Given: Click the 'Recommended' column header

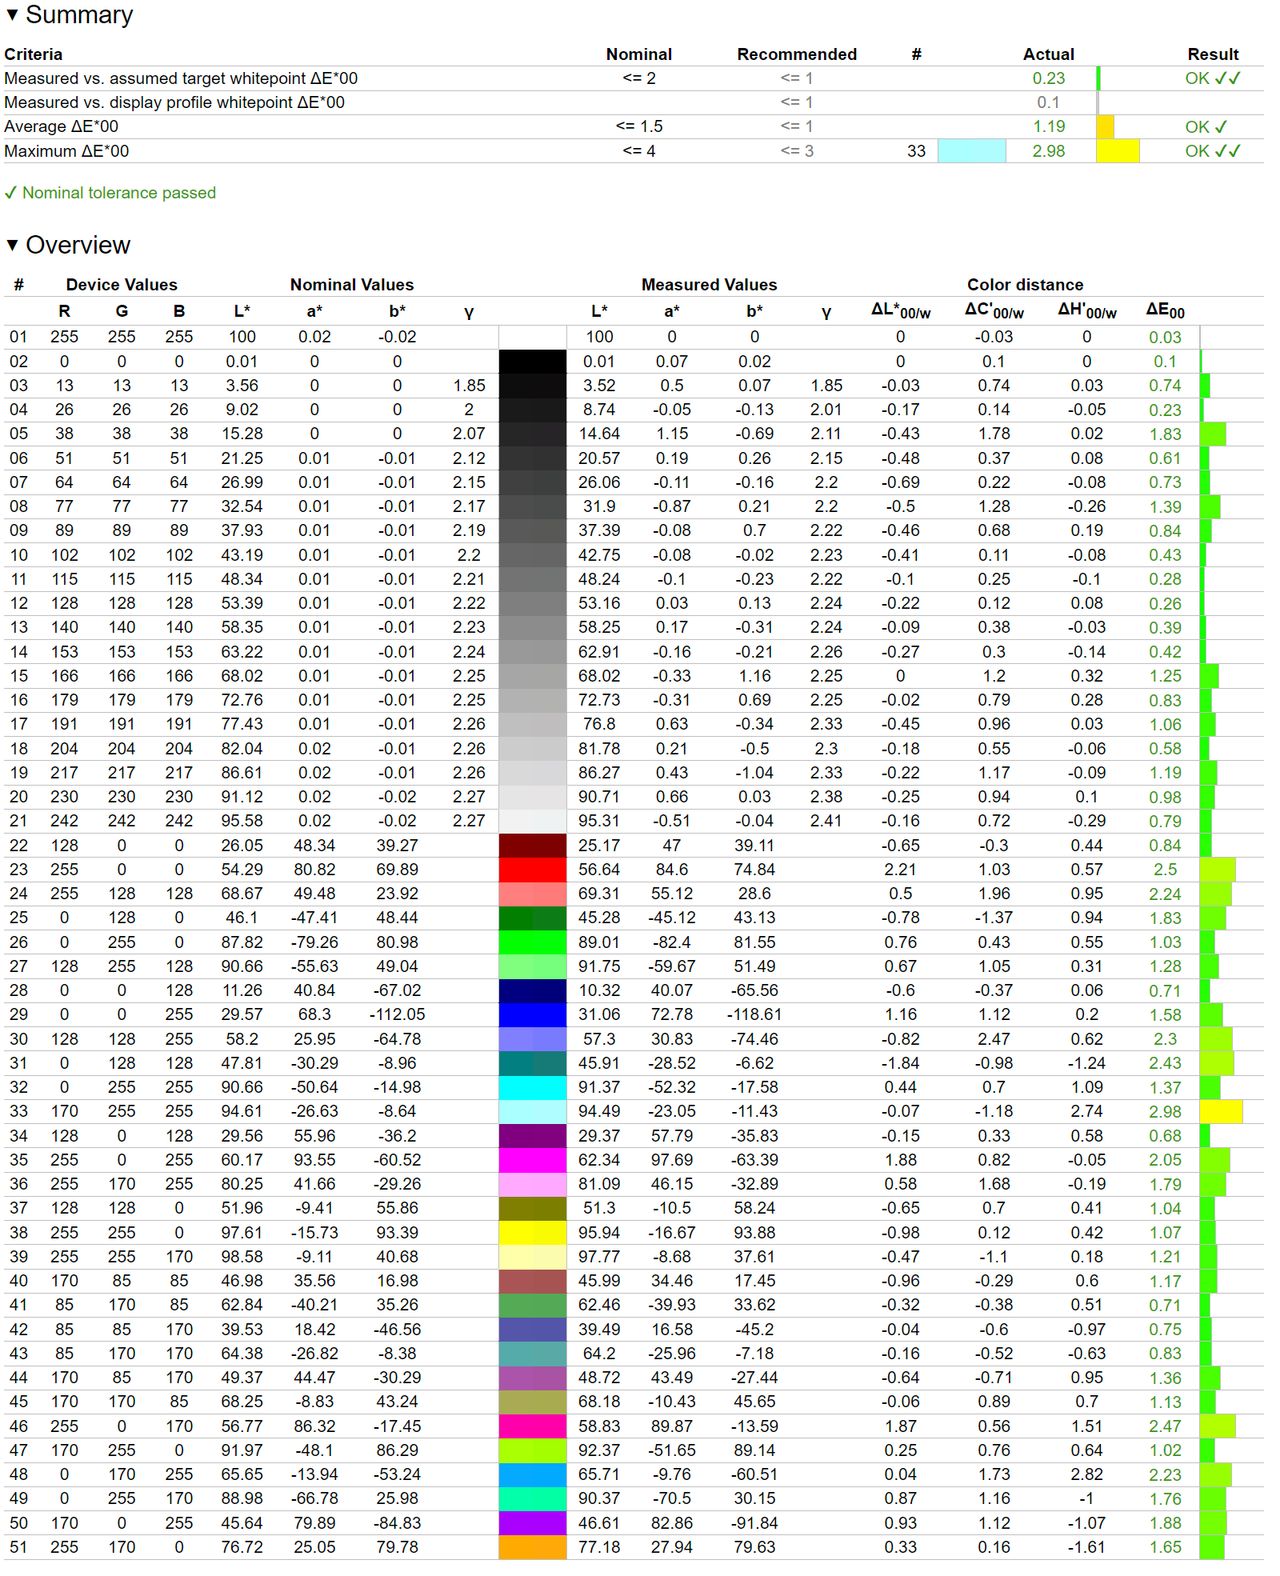Looking at the screenshot, I should pos(797,54).
